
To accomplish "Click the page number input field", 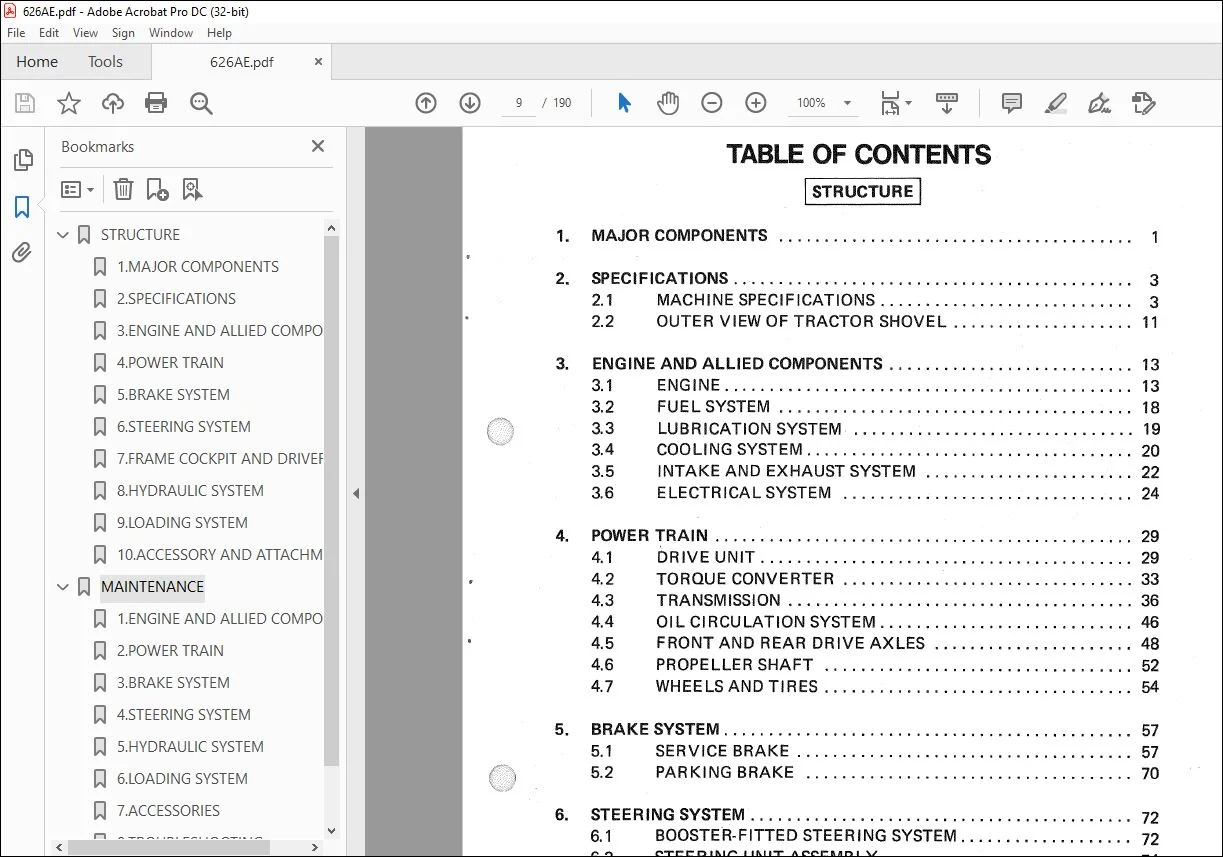I will click(x=518, y=103).
